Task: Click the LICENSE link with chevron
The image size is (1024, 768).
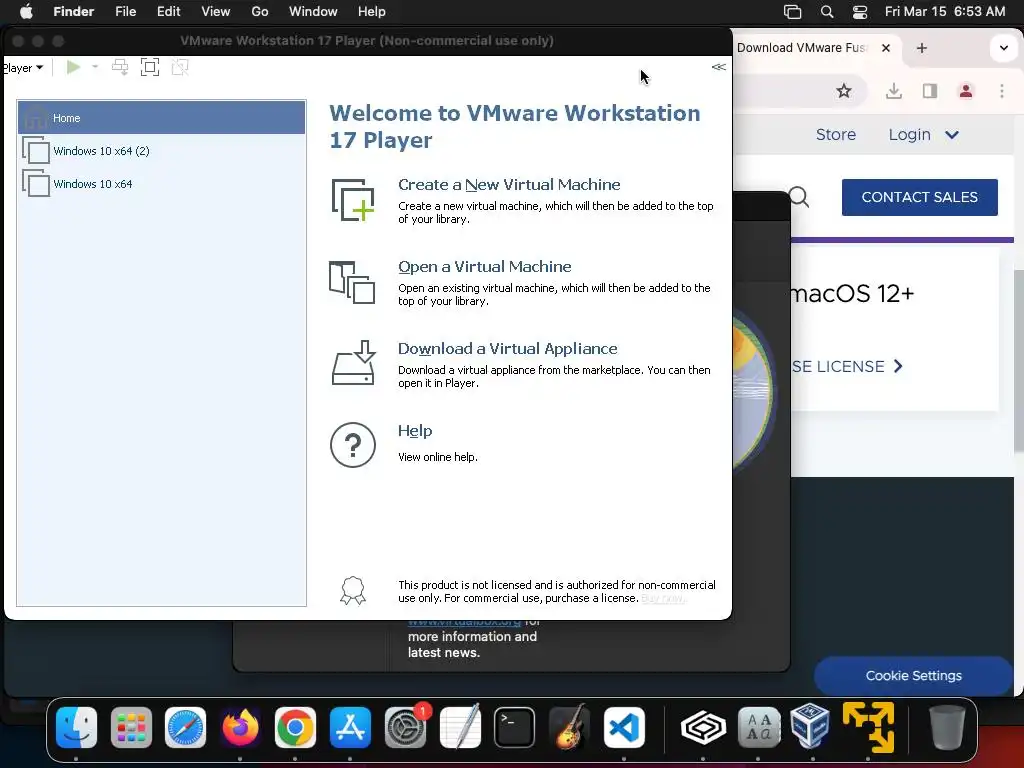Action: (847, 366)
